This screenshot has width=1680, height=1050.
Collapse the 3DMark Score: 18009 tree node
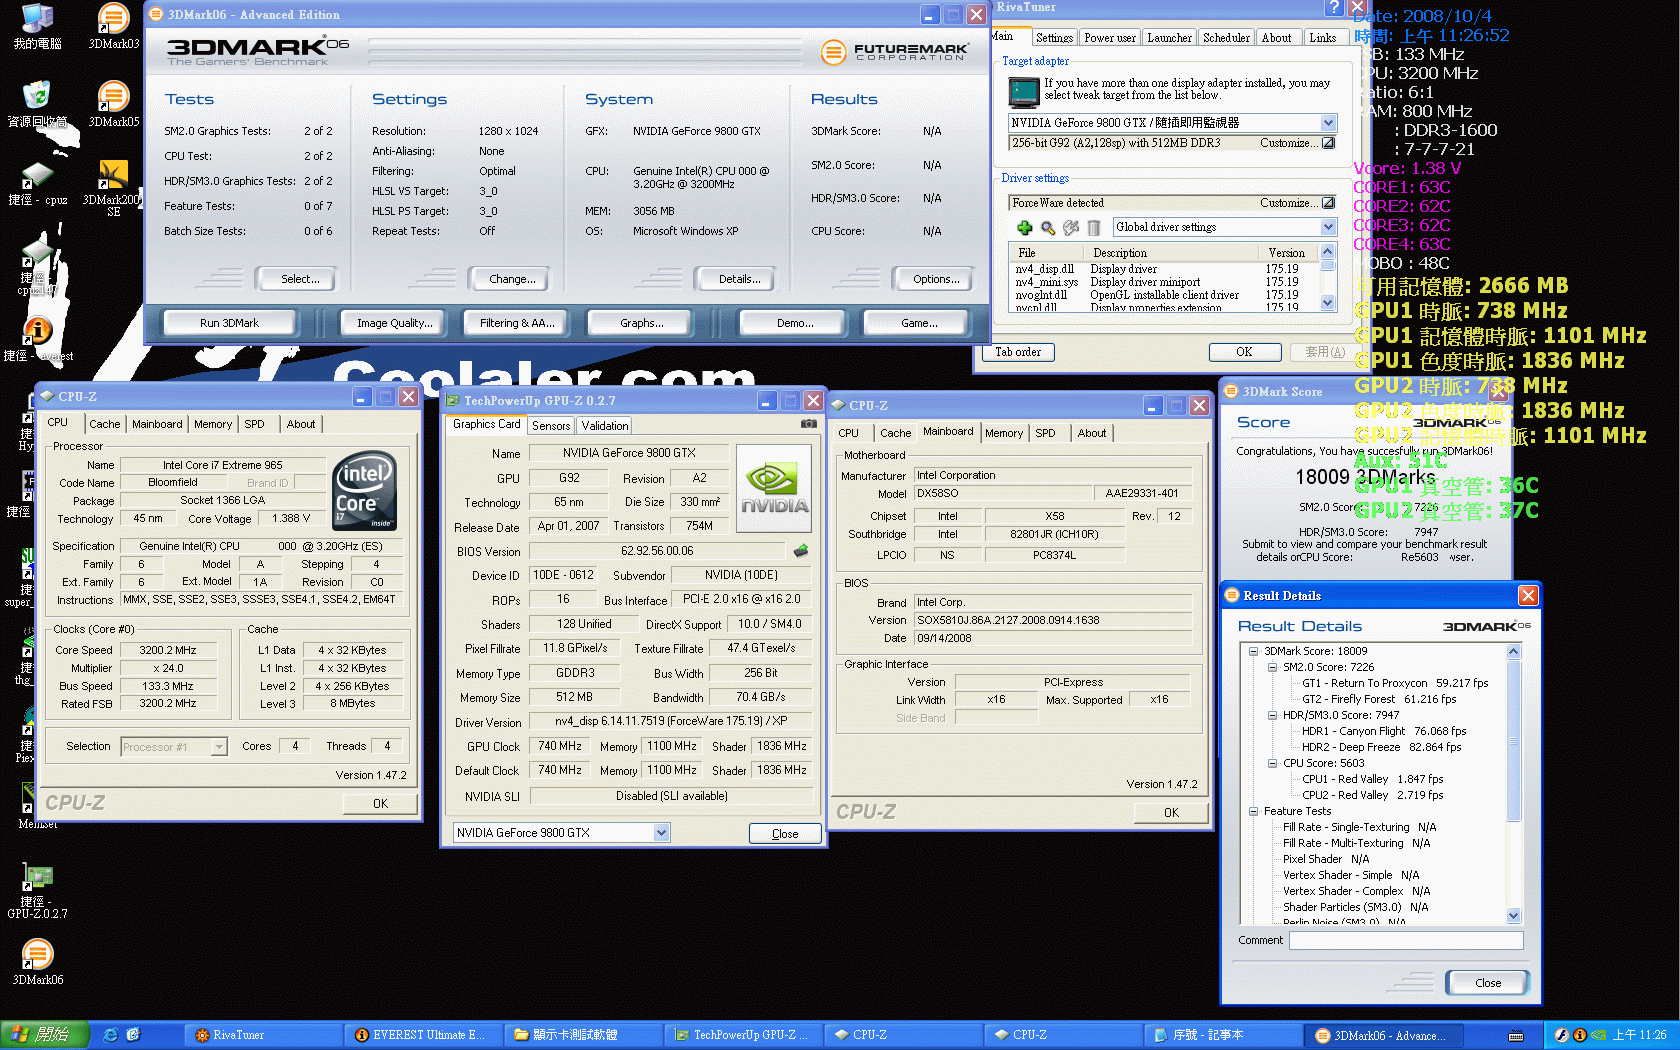tap(1253, 651)
